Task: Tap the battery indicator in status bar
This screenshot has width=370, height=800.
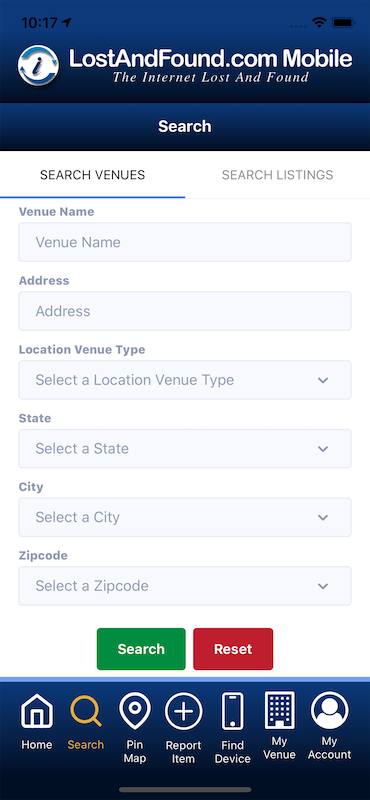Action: click(343, 23)
